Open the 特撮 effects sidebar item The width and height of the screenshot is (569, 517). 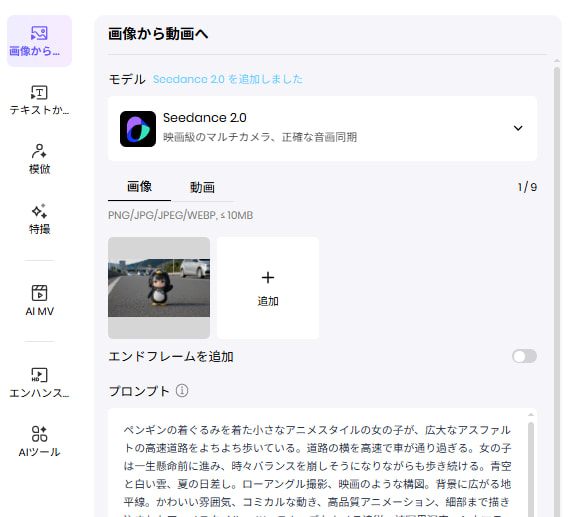tap(39, 219)
